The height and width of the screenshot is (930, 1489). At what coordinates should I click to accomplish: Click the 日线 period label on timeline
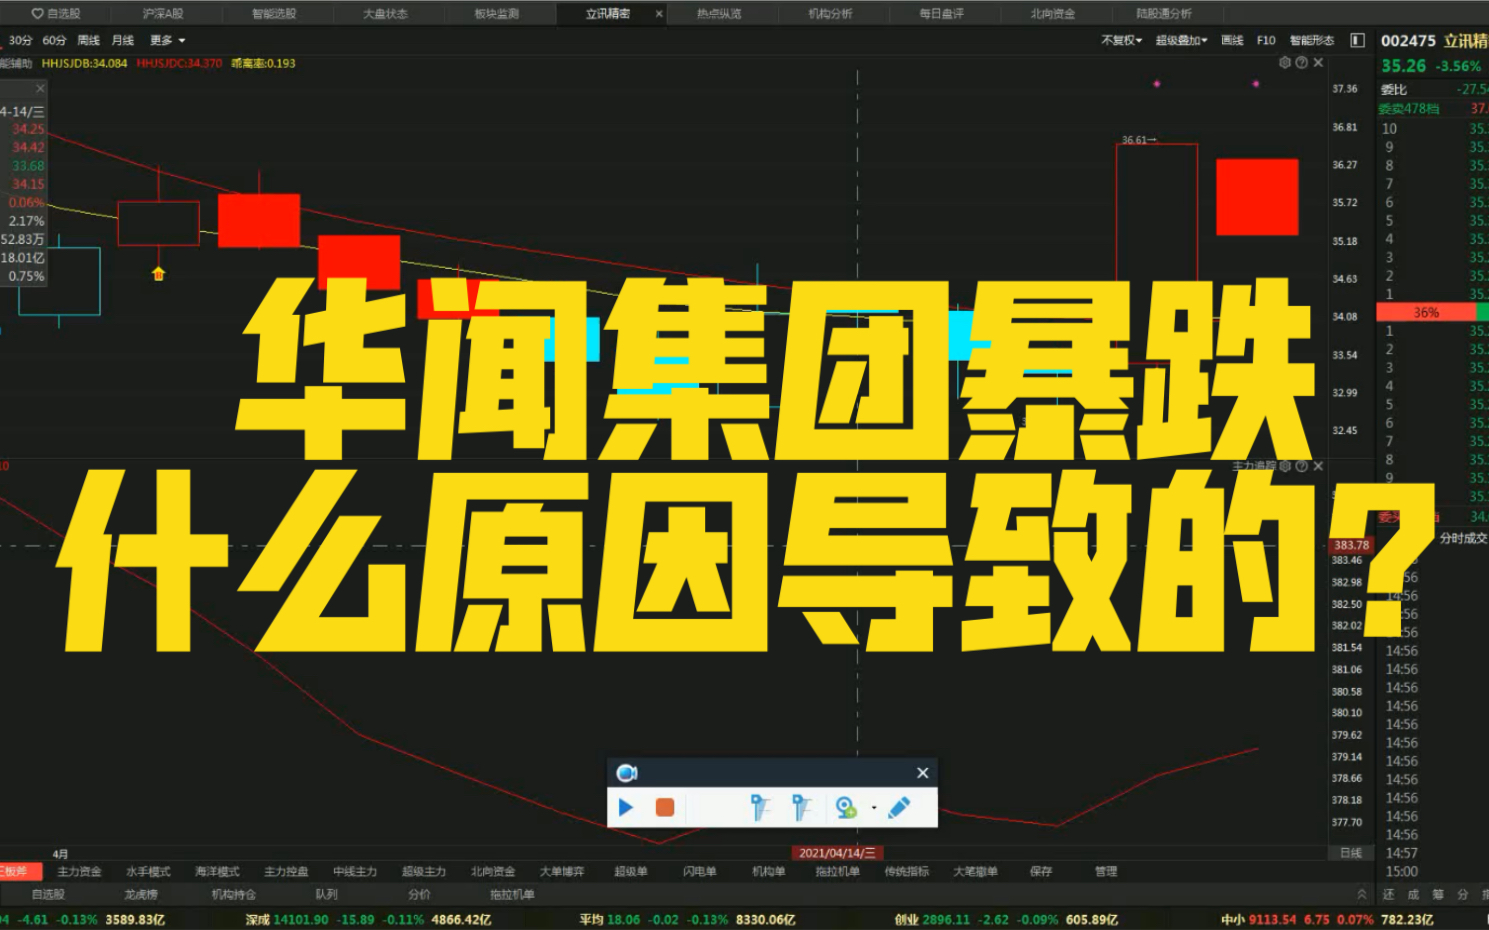coord(1350,853)
